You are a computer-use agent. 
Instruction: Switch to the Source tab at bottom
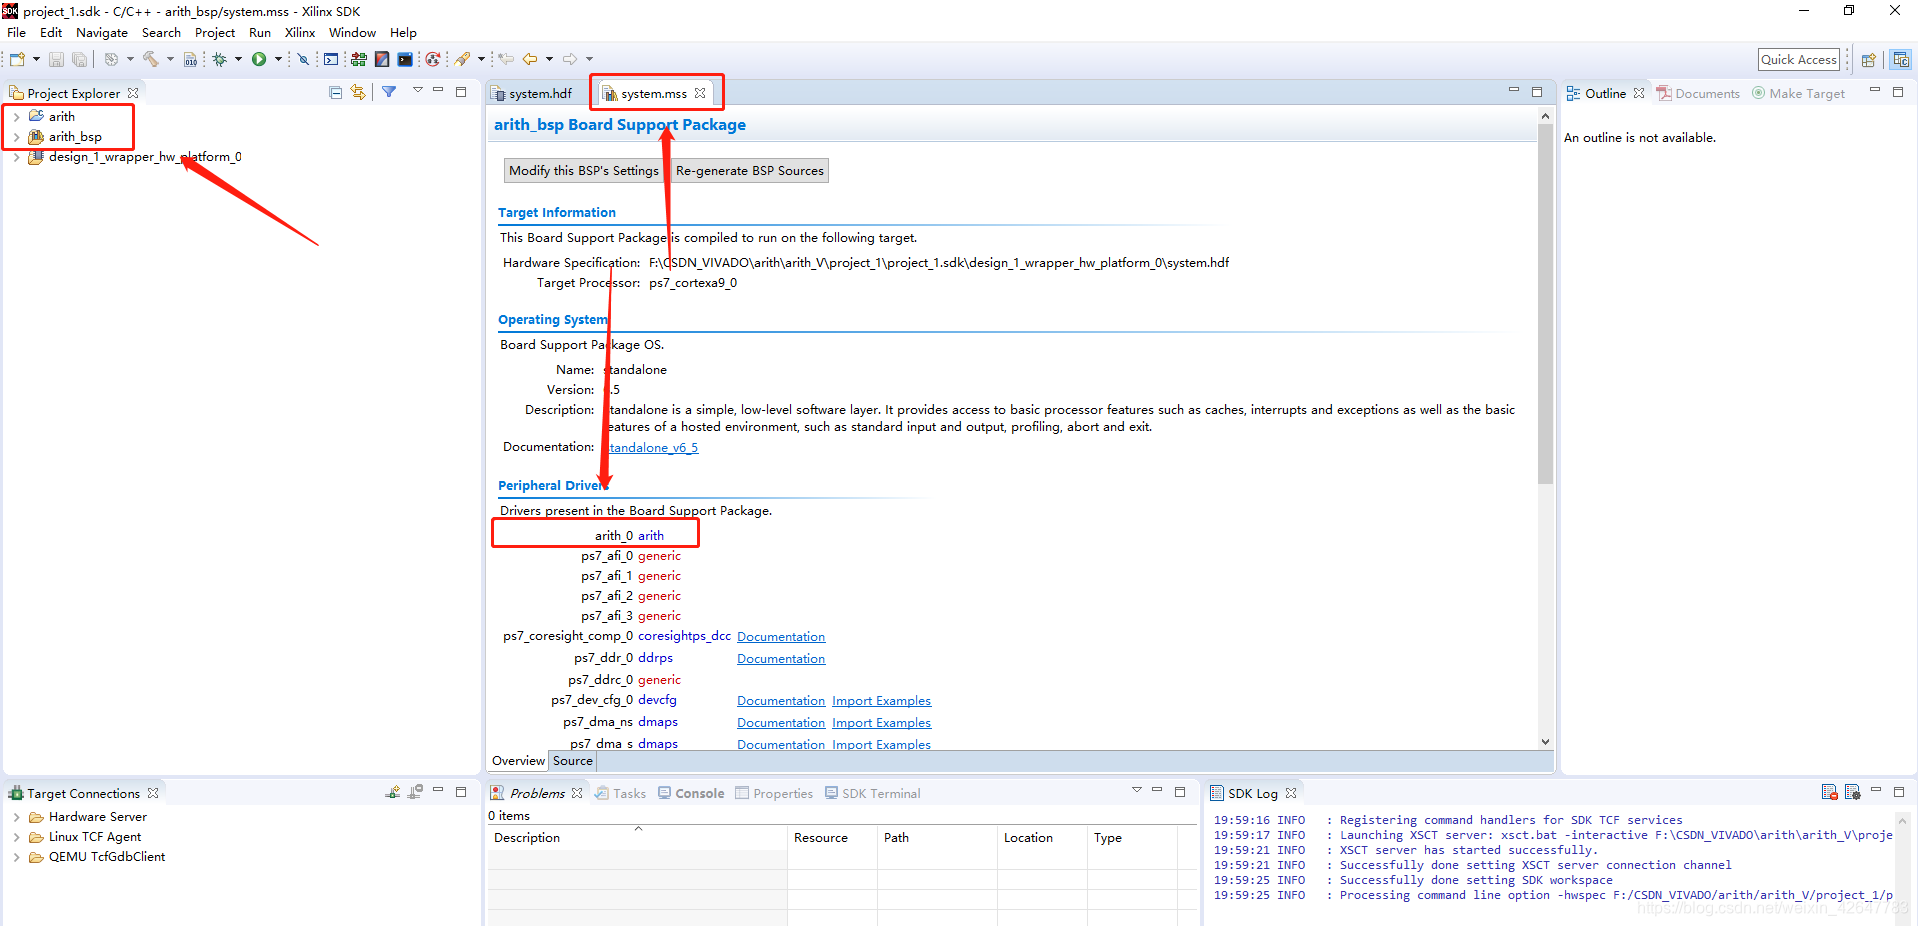pos(573,761)
